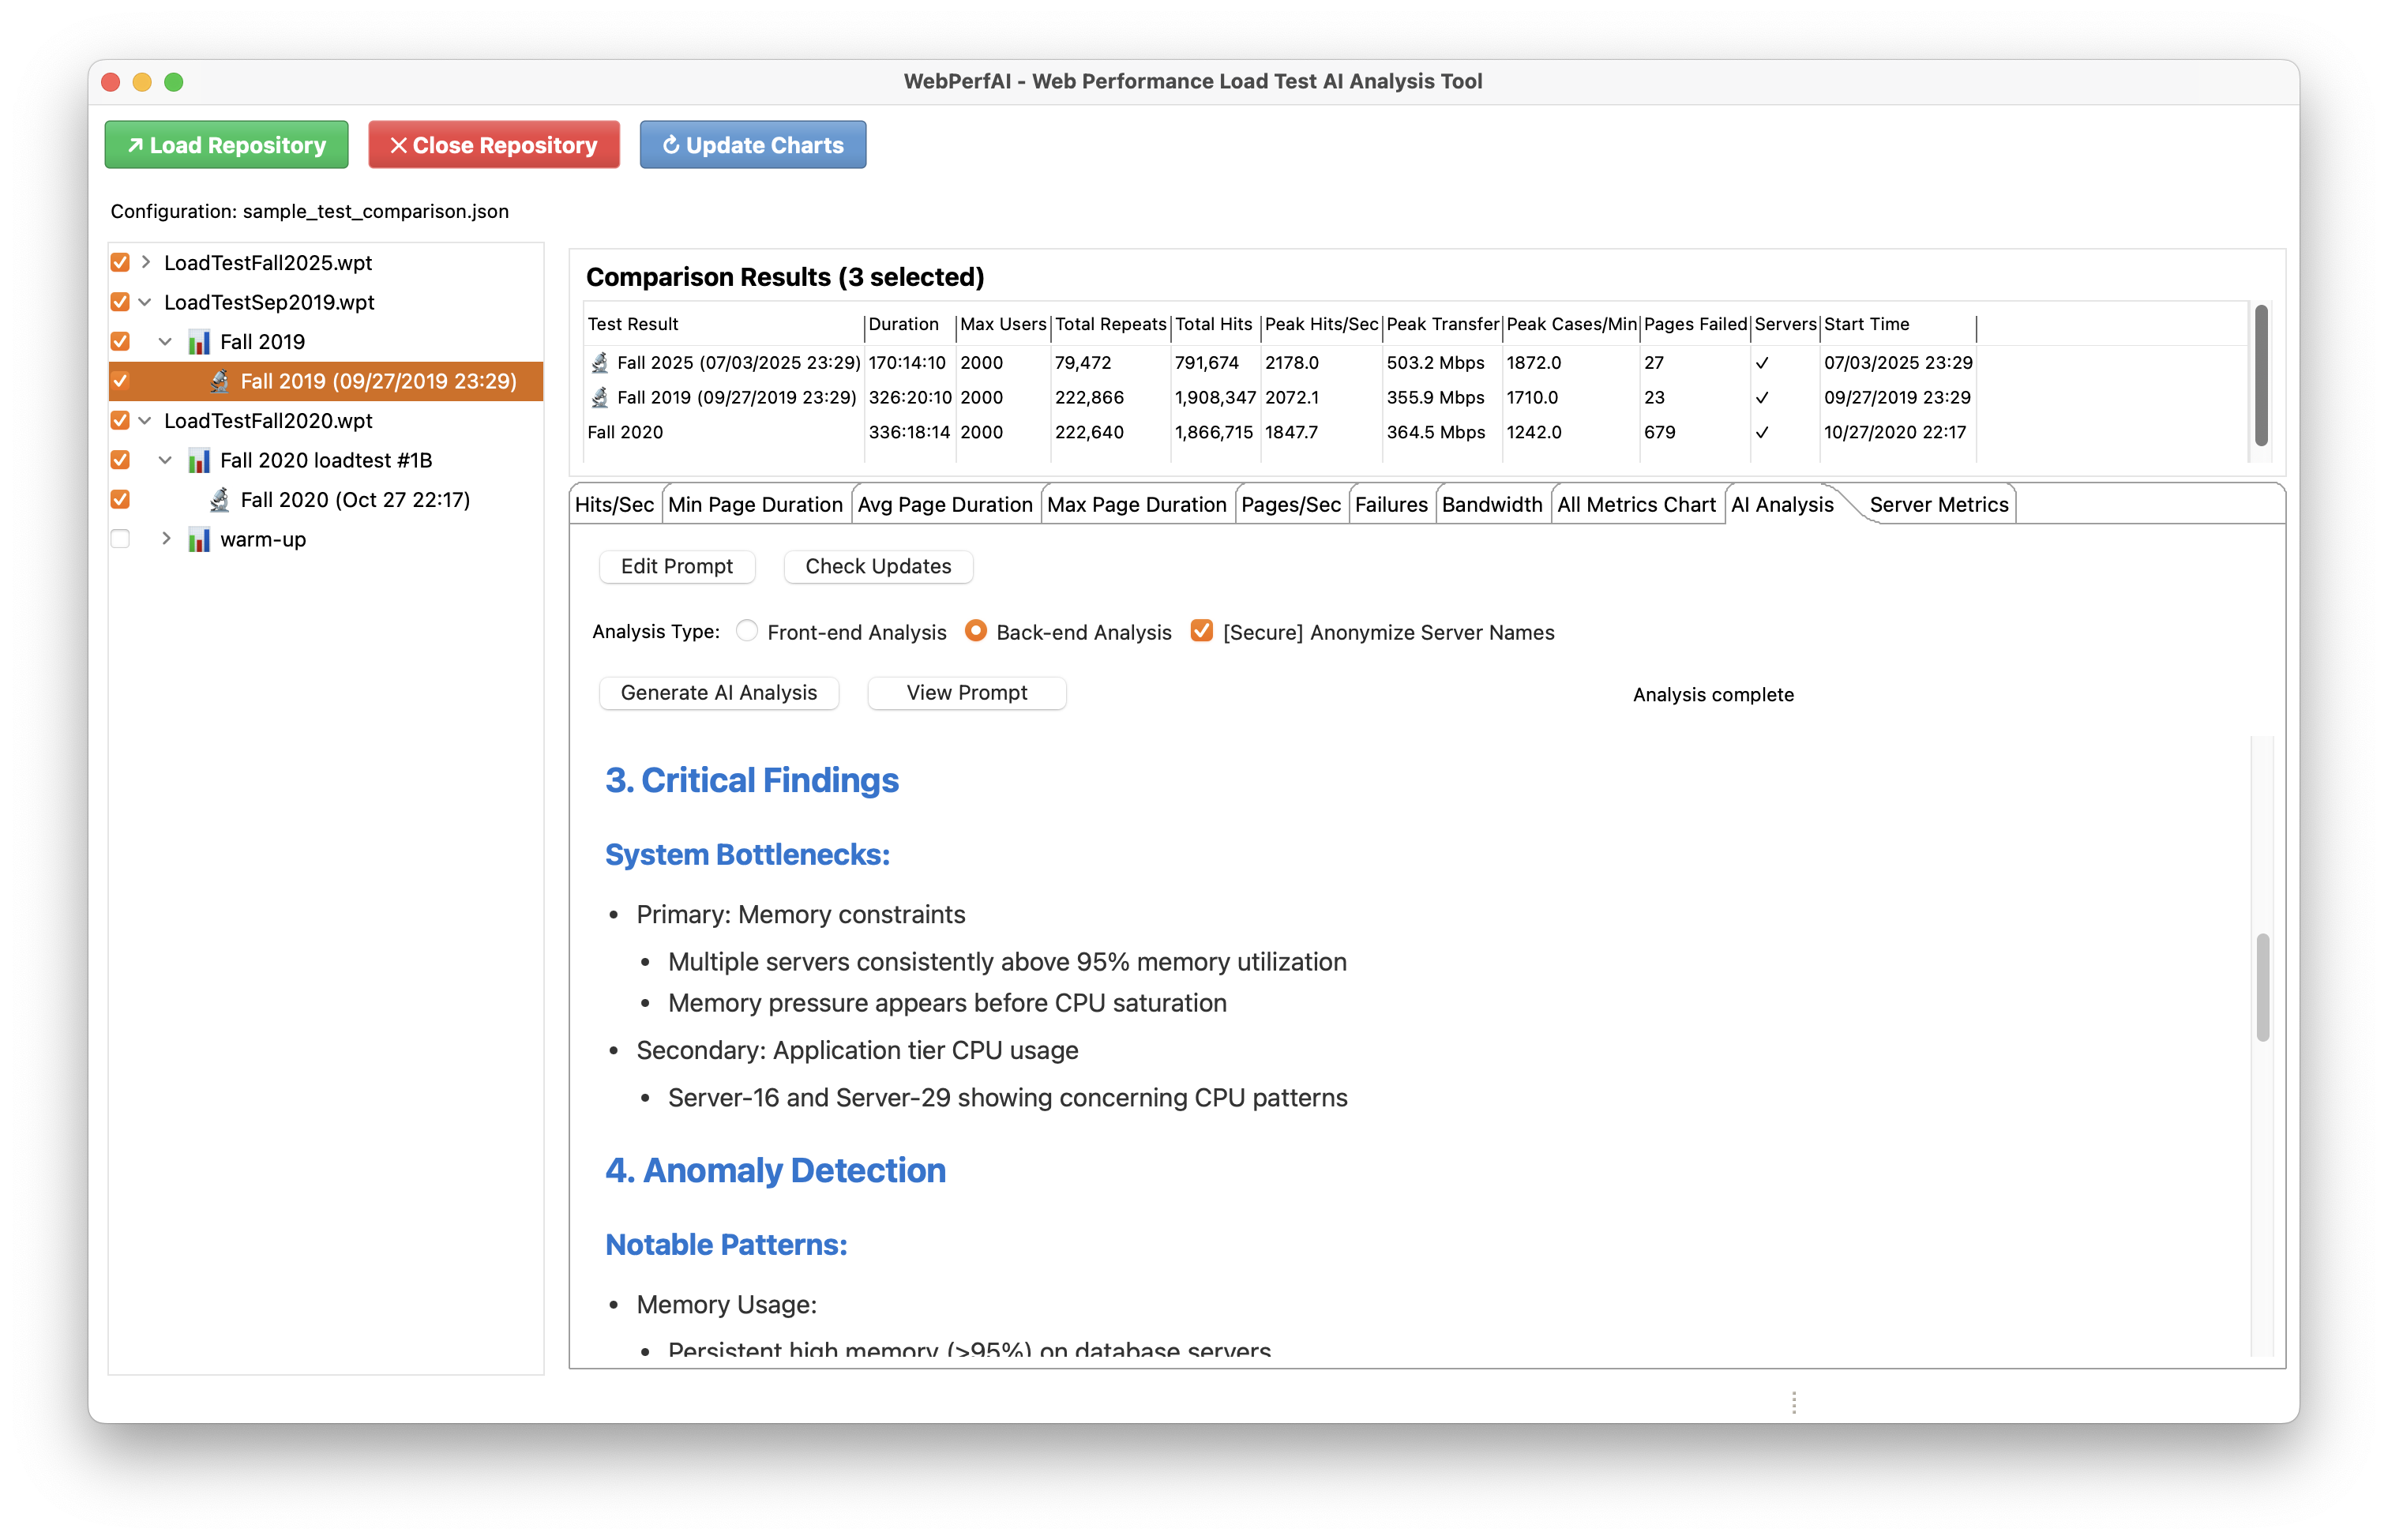This screenshot has height=1540, width=2388.
Task: Expand the LoadTestFall2025.wpt tree node
Action: [146, 262]
